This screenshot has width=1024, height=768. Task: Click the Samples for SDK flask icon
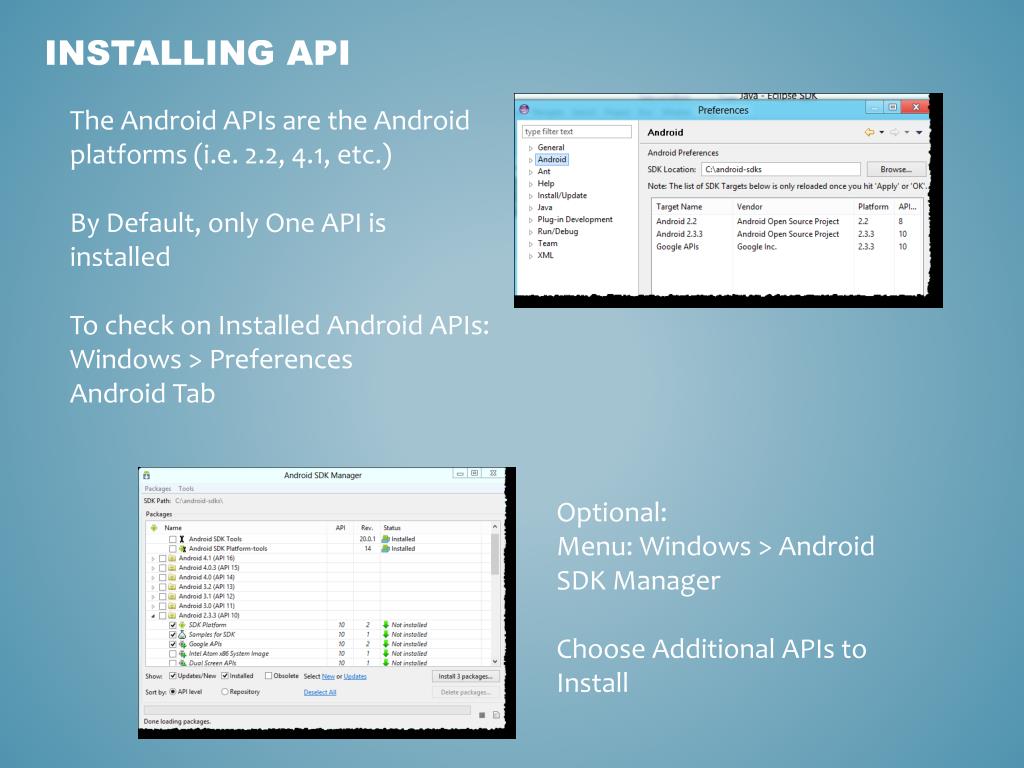point(182,635)
